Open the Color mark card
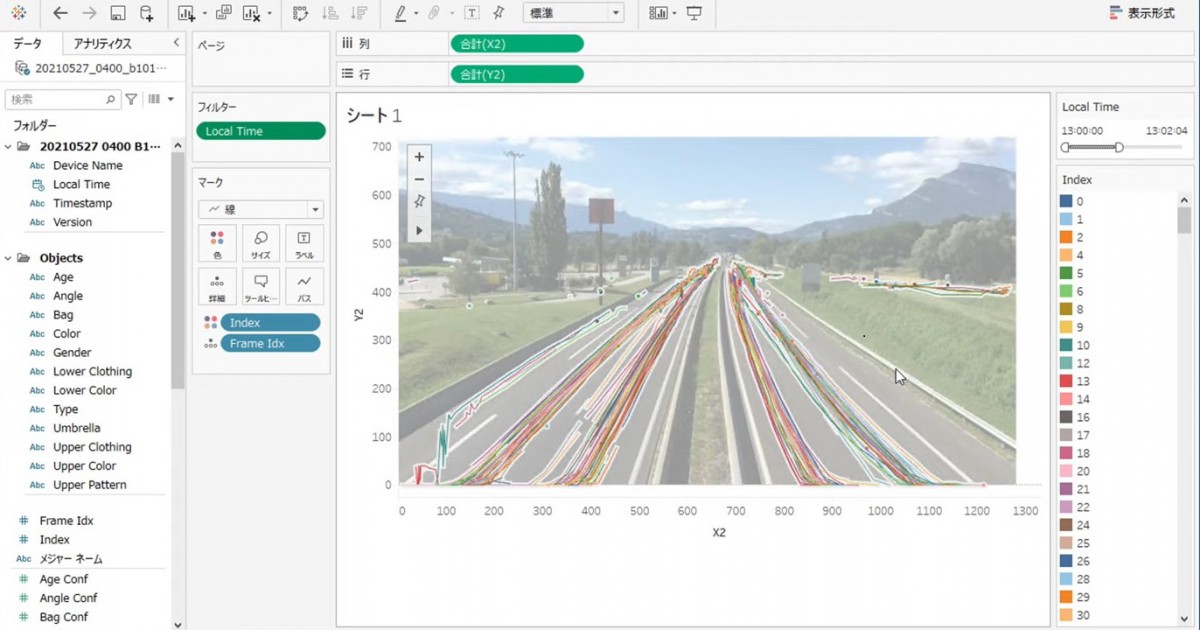Image resolution: width=1200 pixels, height=630 pixels. (217, 243)
